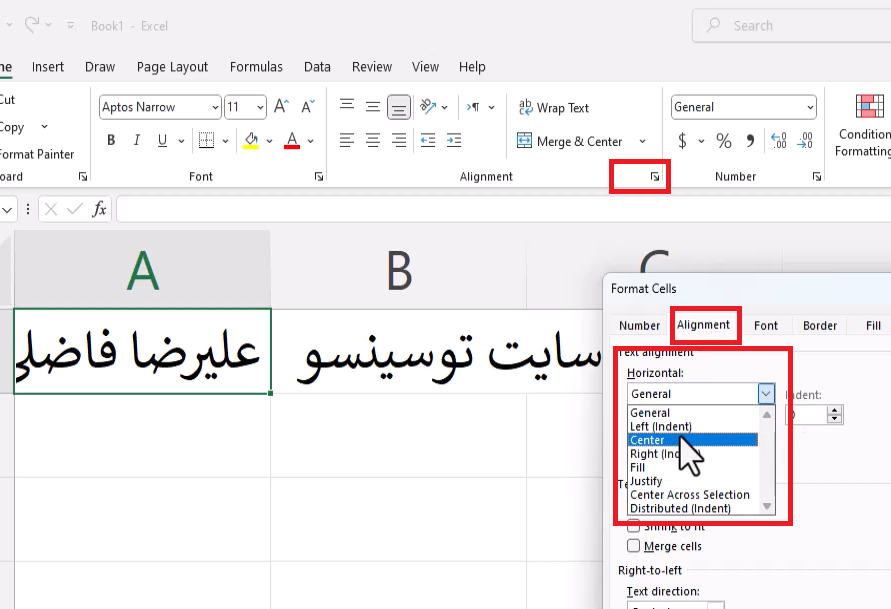Click the Increase Font Size icon

(x=281, y=107)
